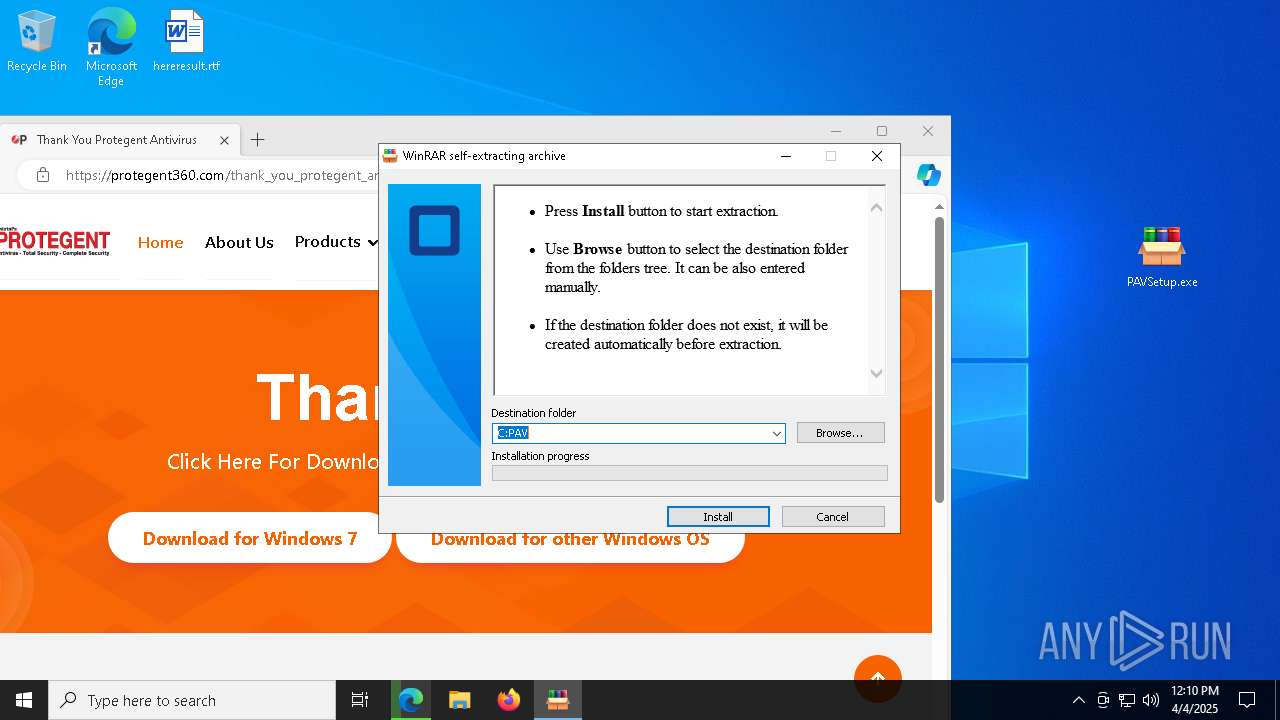Click the Copilot icon in Edge
Screen dimensions: 1280x720
click(929, 175)
